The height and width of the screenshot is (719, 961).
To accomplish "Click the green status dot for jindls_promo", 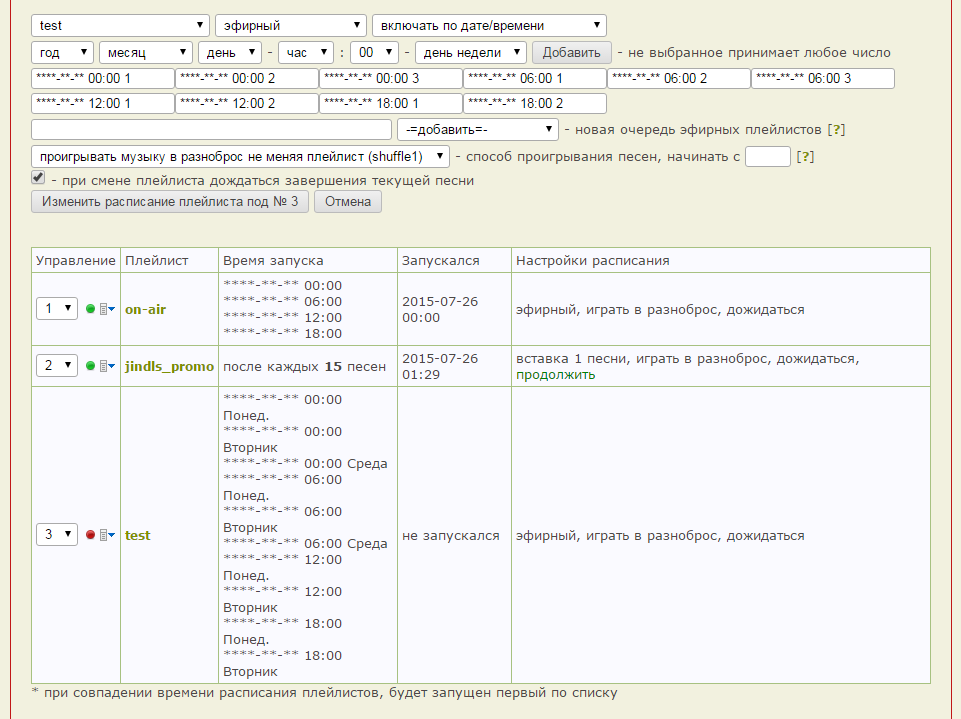I will point(90,367).
